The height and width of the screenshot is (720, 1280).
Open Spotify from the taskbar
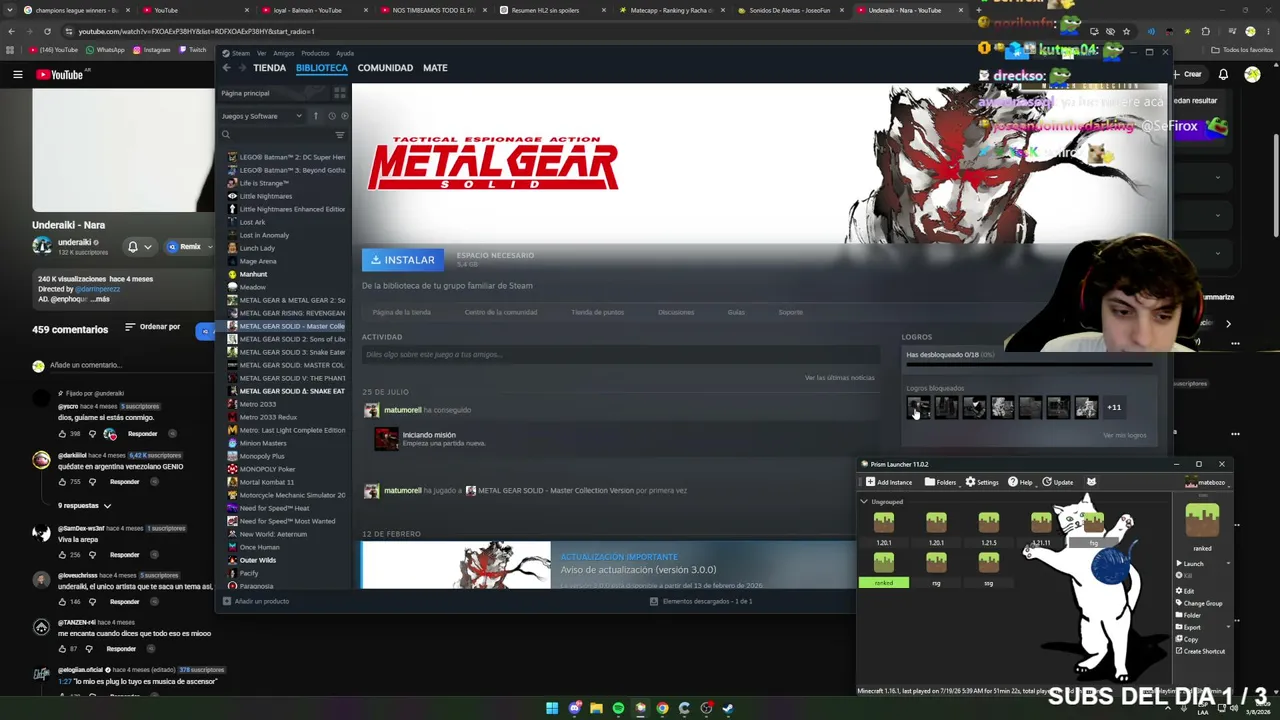tap(618, 708)
